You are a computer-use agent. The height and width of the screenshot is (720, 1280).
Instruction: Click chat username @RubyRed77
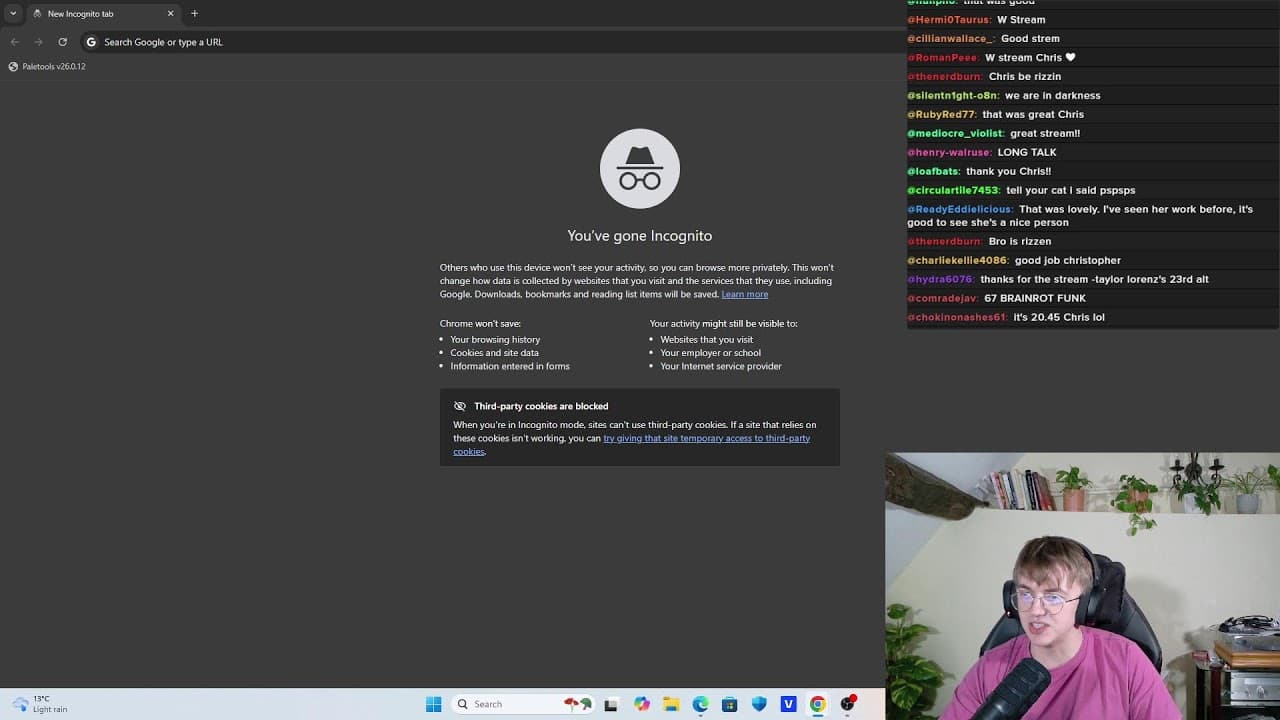[x=942, y=115]
